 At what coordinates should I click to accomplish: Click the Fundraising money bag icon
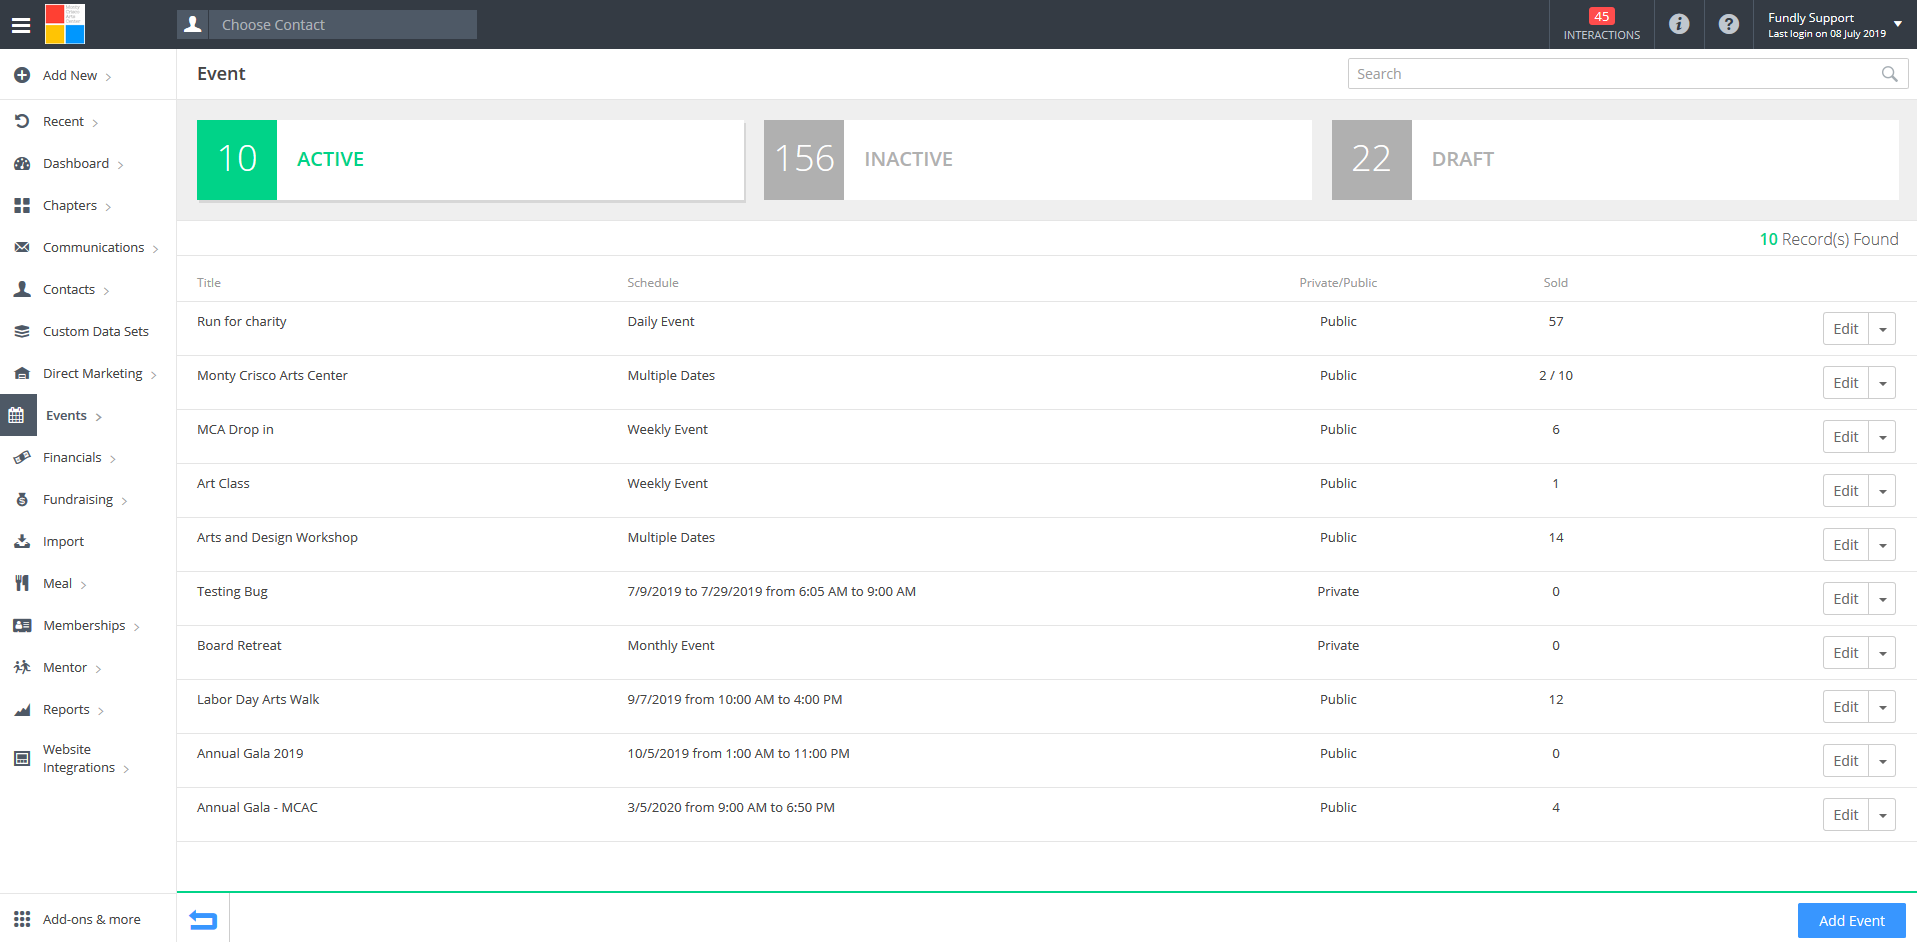point(22,499)
